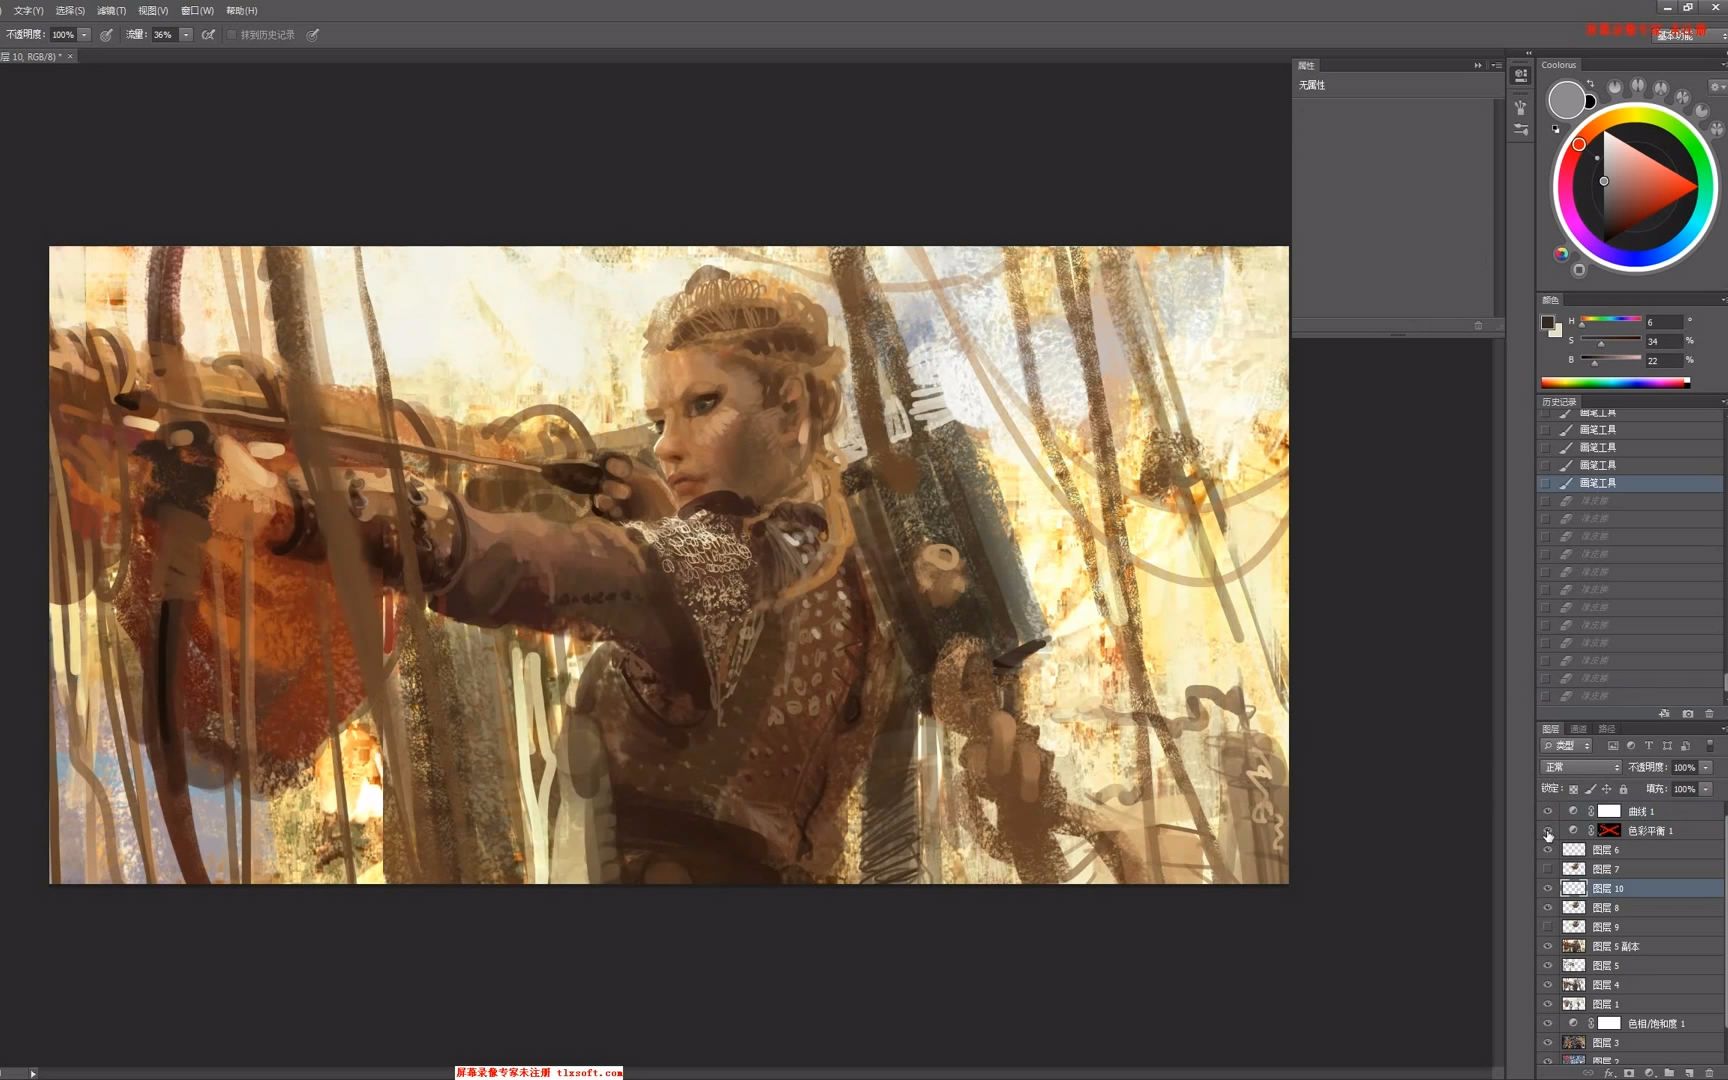The image size is (1728, 1080).
Task: Delete adjustment in Properties panel trash icon
Action: click(x=1478, y=326)
